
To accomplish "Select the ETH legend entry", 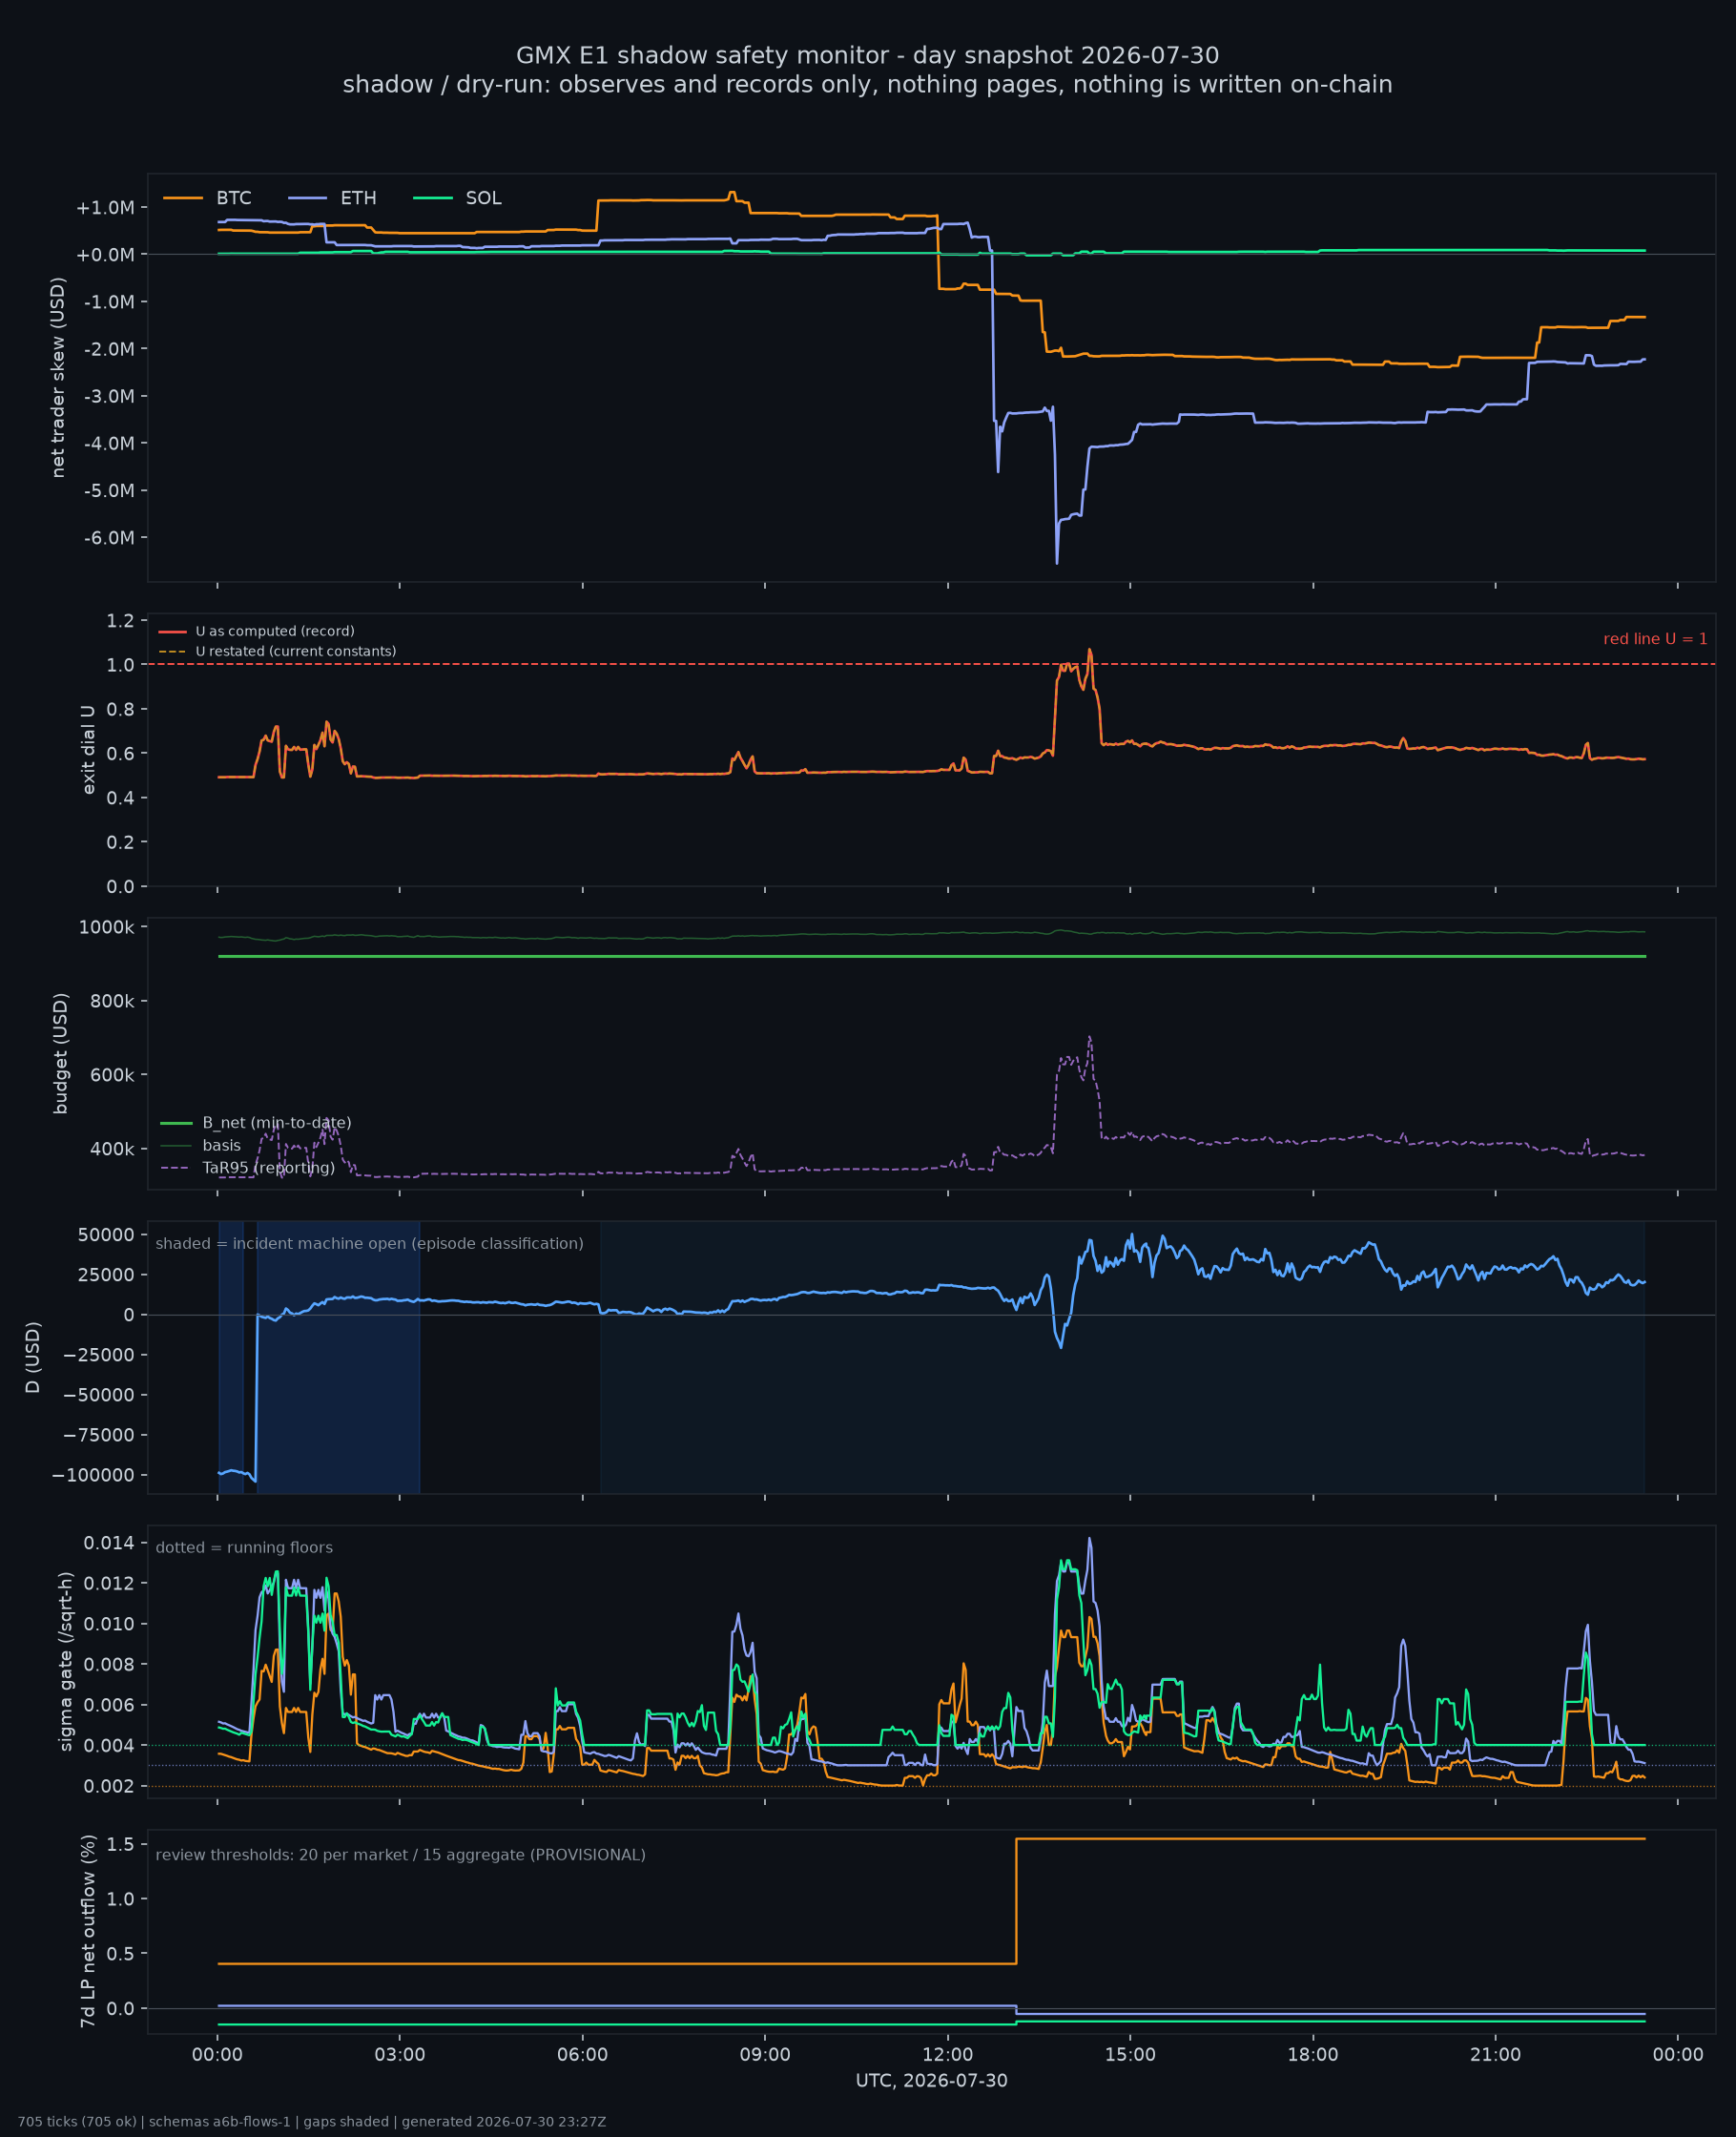I will [332, 198].
